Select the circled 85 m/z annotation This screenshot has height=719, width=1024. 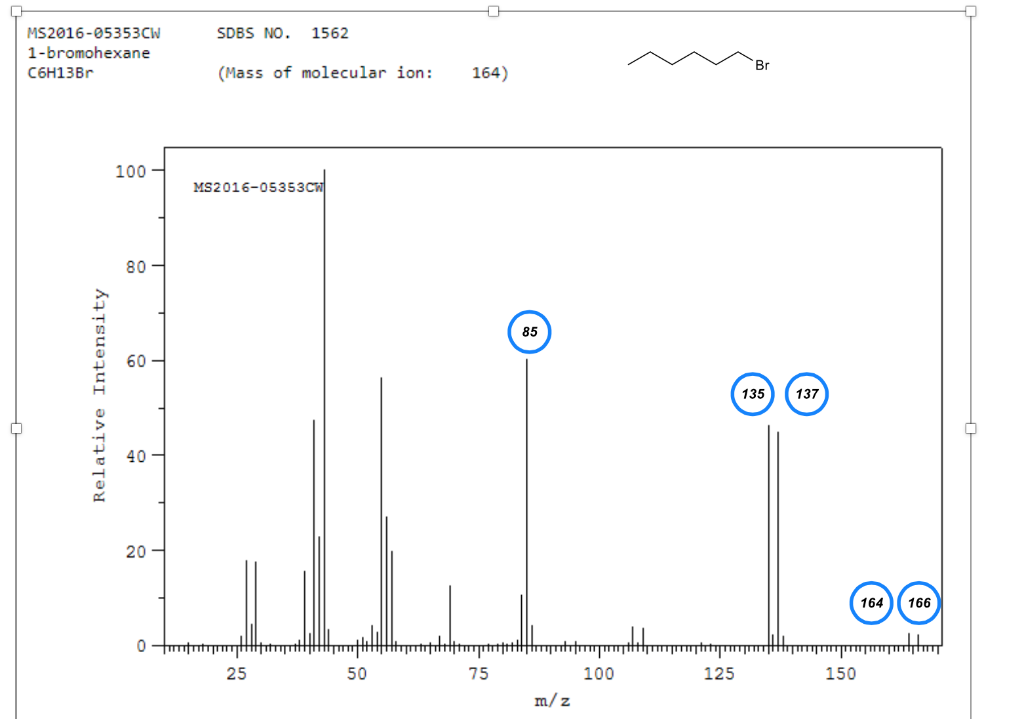click(529, 331)
